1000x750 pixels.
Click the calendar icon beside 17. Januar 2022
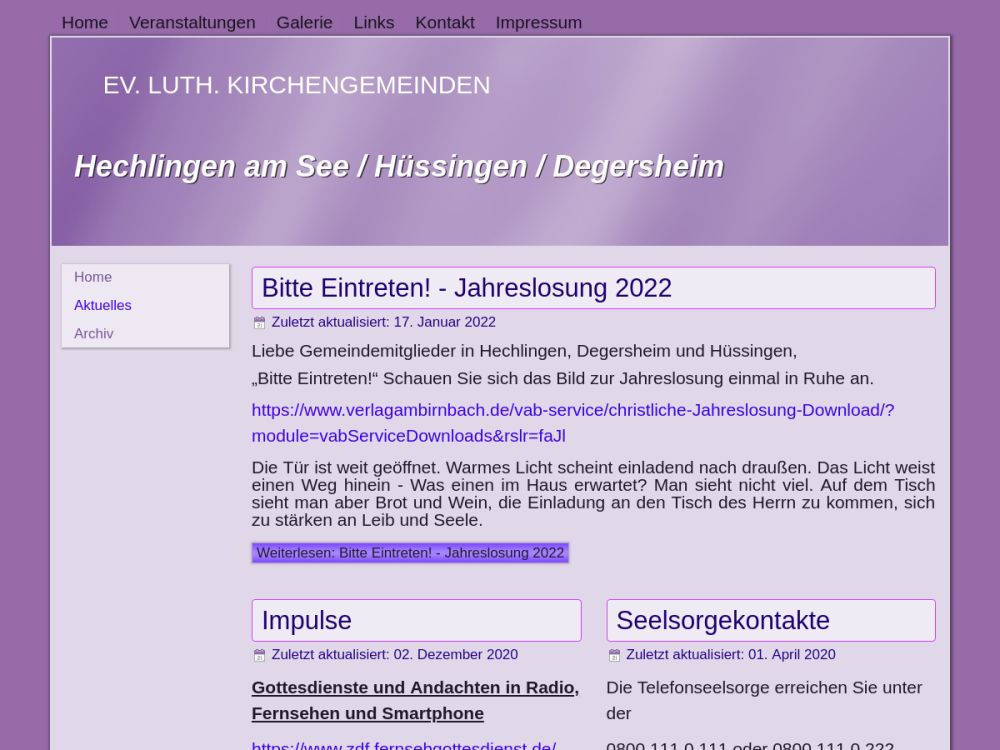(260, 323)
